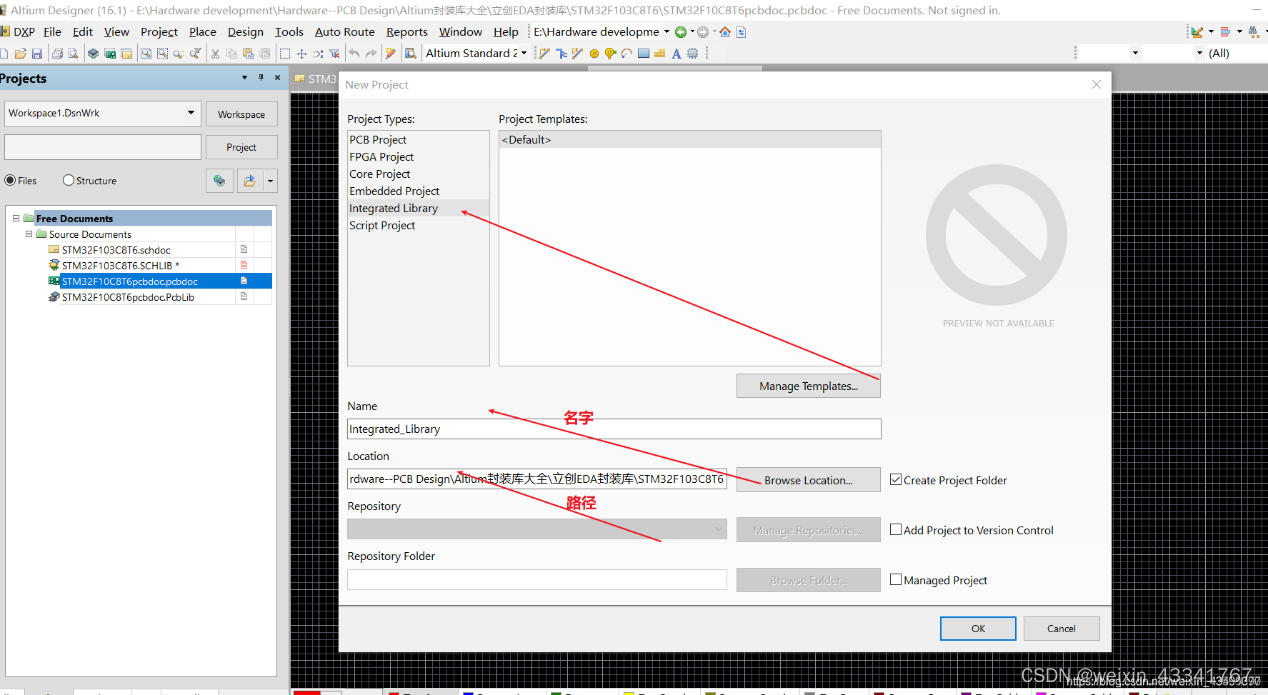Check the Managed Project checkbox
The height and width of the screenshot is (695, 1268).
point(896,580)
